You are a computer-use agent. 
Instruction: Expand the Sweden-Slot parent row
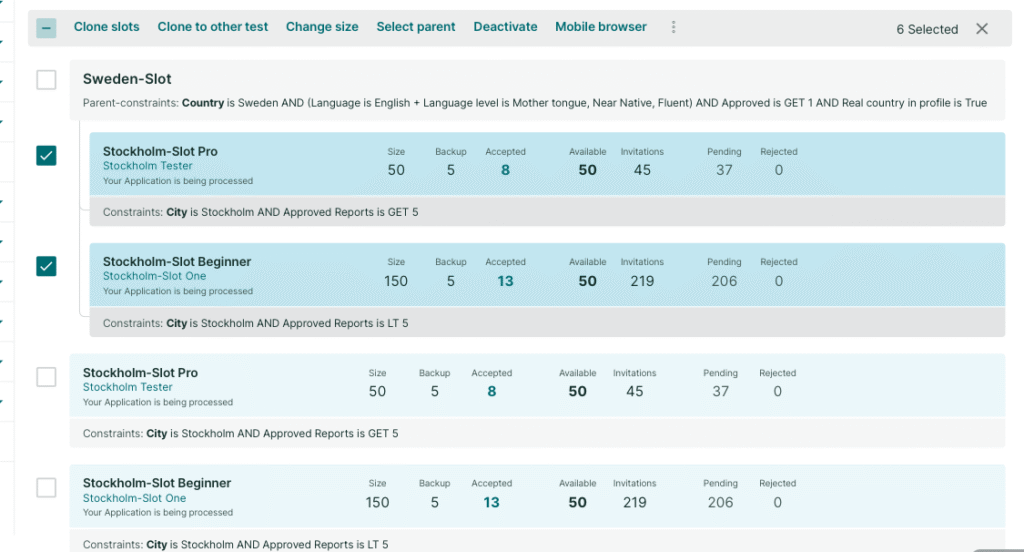click(x=537, y=89)
